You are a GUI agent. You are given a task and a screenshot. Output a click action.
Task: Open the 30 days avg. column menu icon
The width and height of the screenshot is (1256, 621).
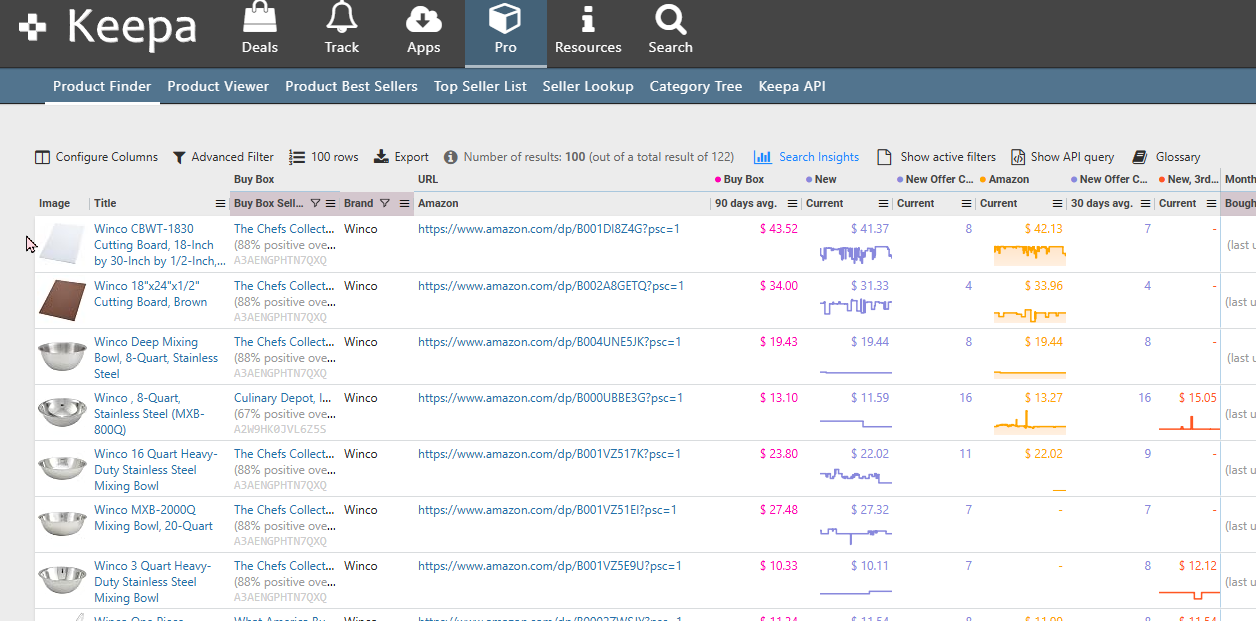[1145, 203]
